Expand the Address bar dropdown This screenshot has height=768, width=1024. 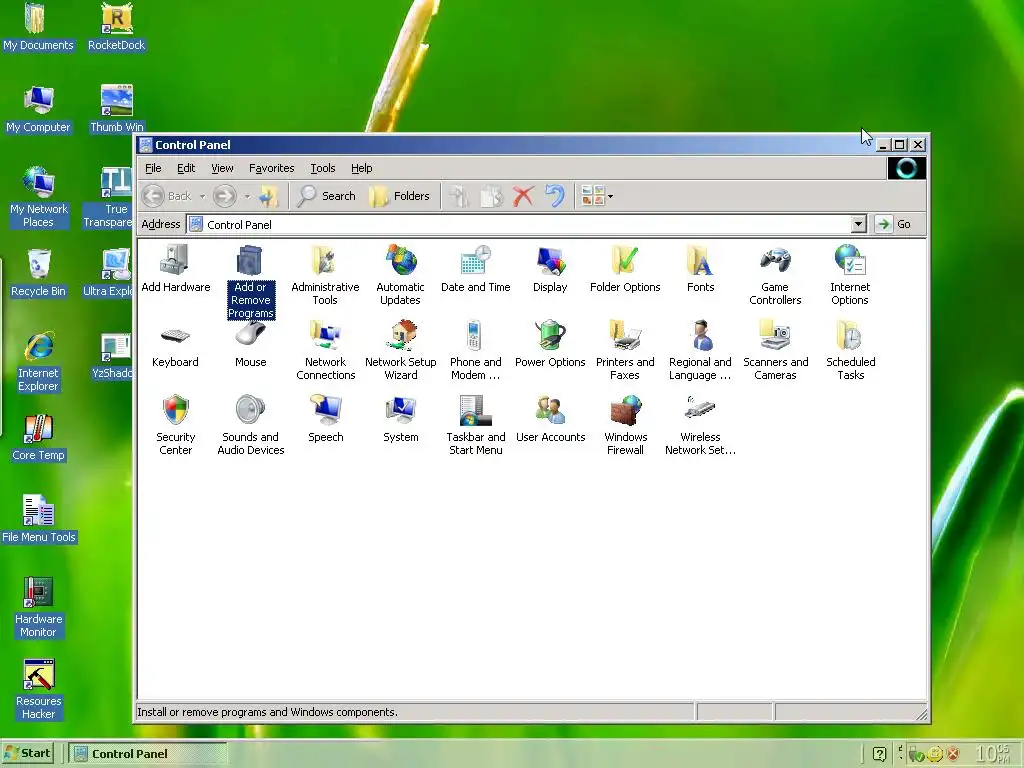pyautogui.click(x=858, y=225)
